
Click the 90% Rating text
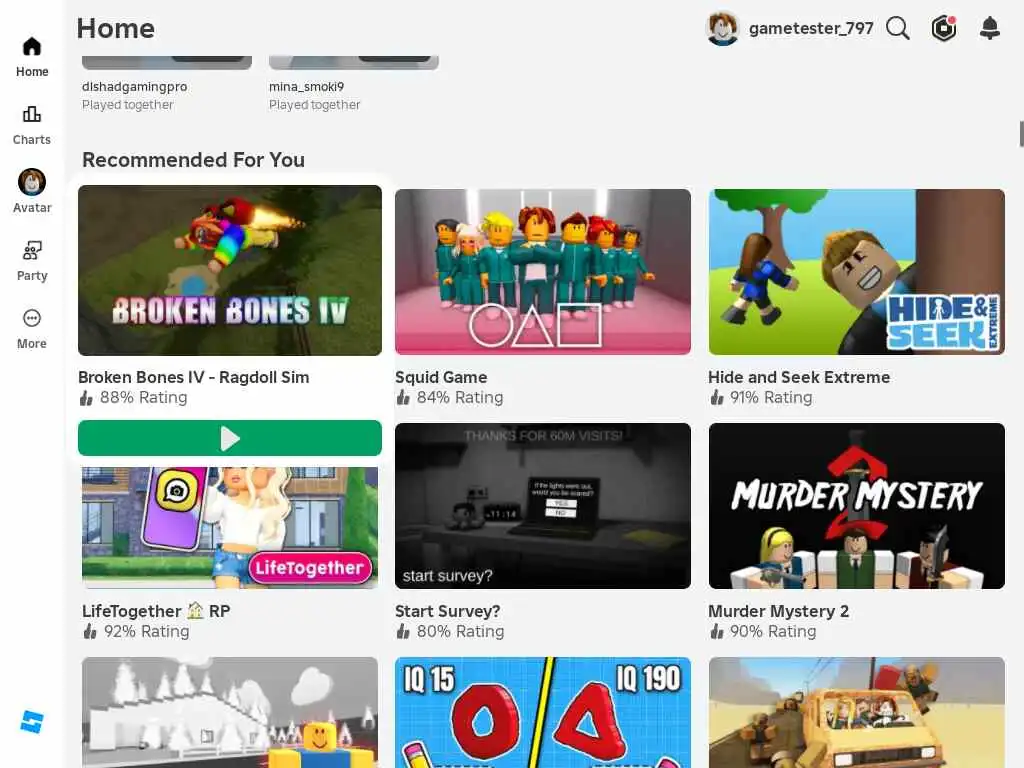[773, 631]
